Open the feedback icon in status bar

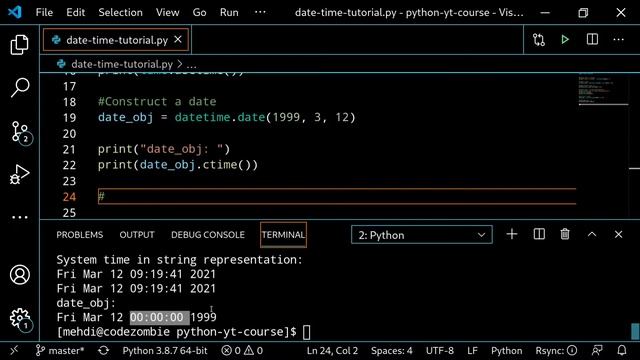(597, 350)
